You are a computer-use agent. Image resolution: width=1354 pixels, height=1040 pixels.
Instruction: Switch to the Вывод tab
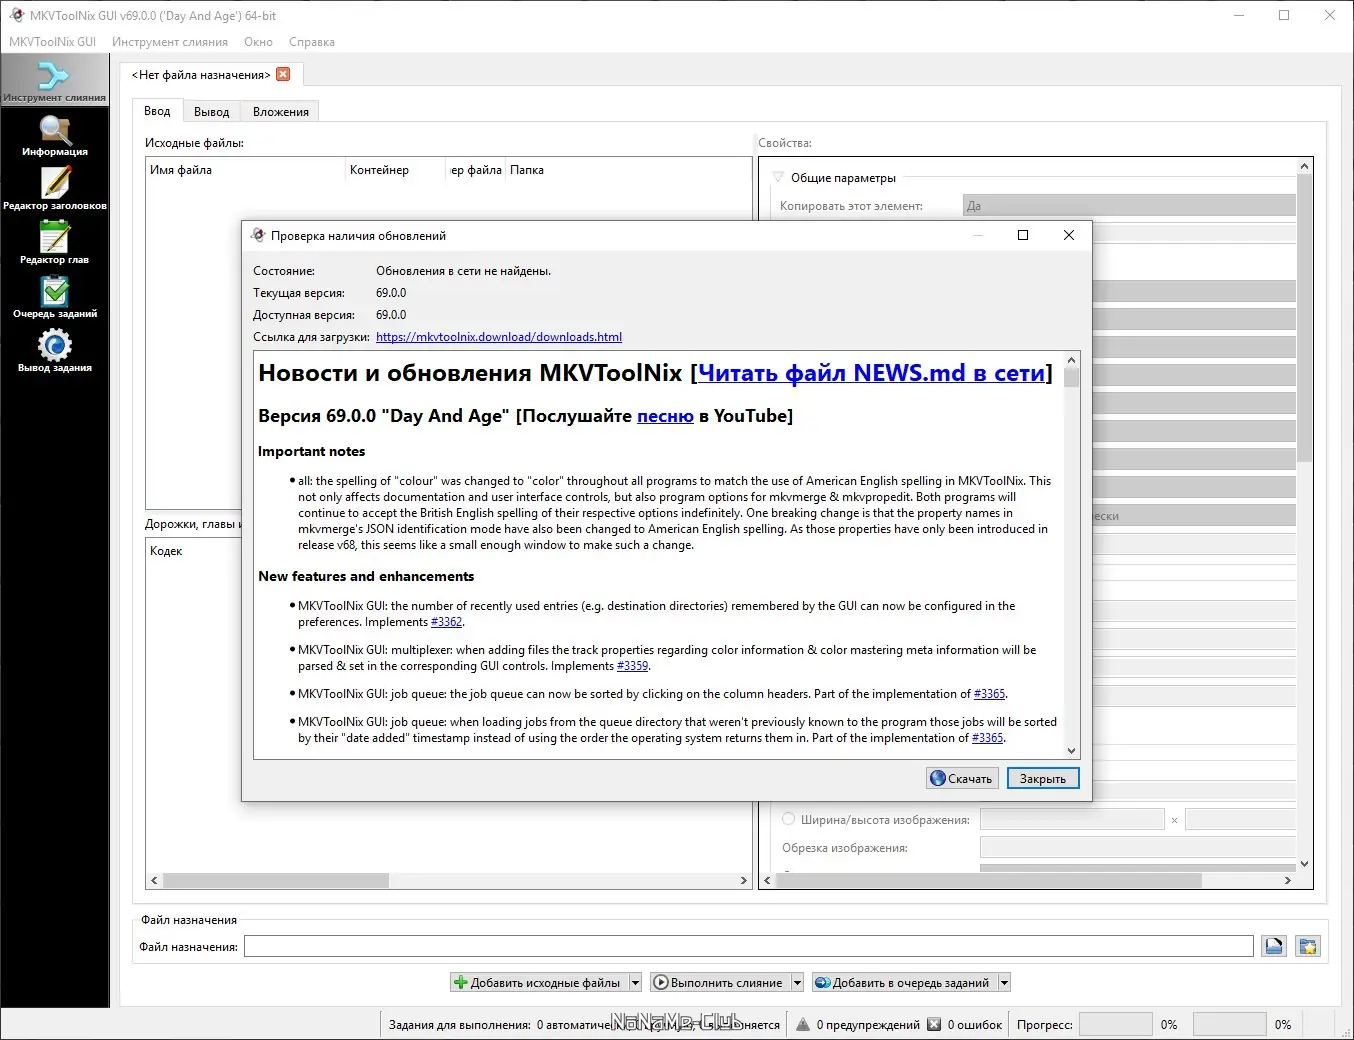click(212, 112)
